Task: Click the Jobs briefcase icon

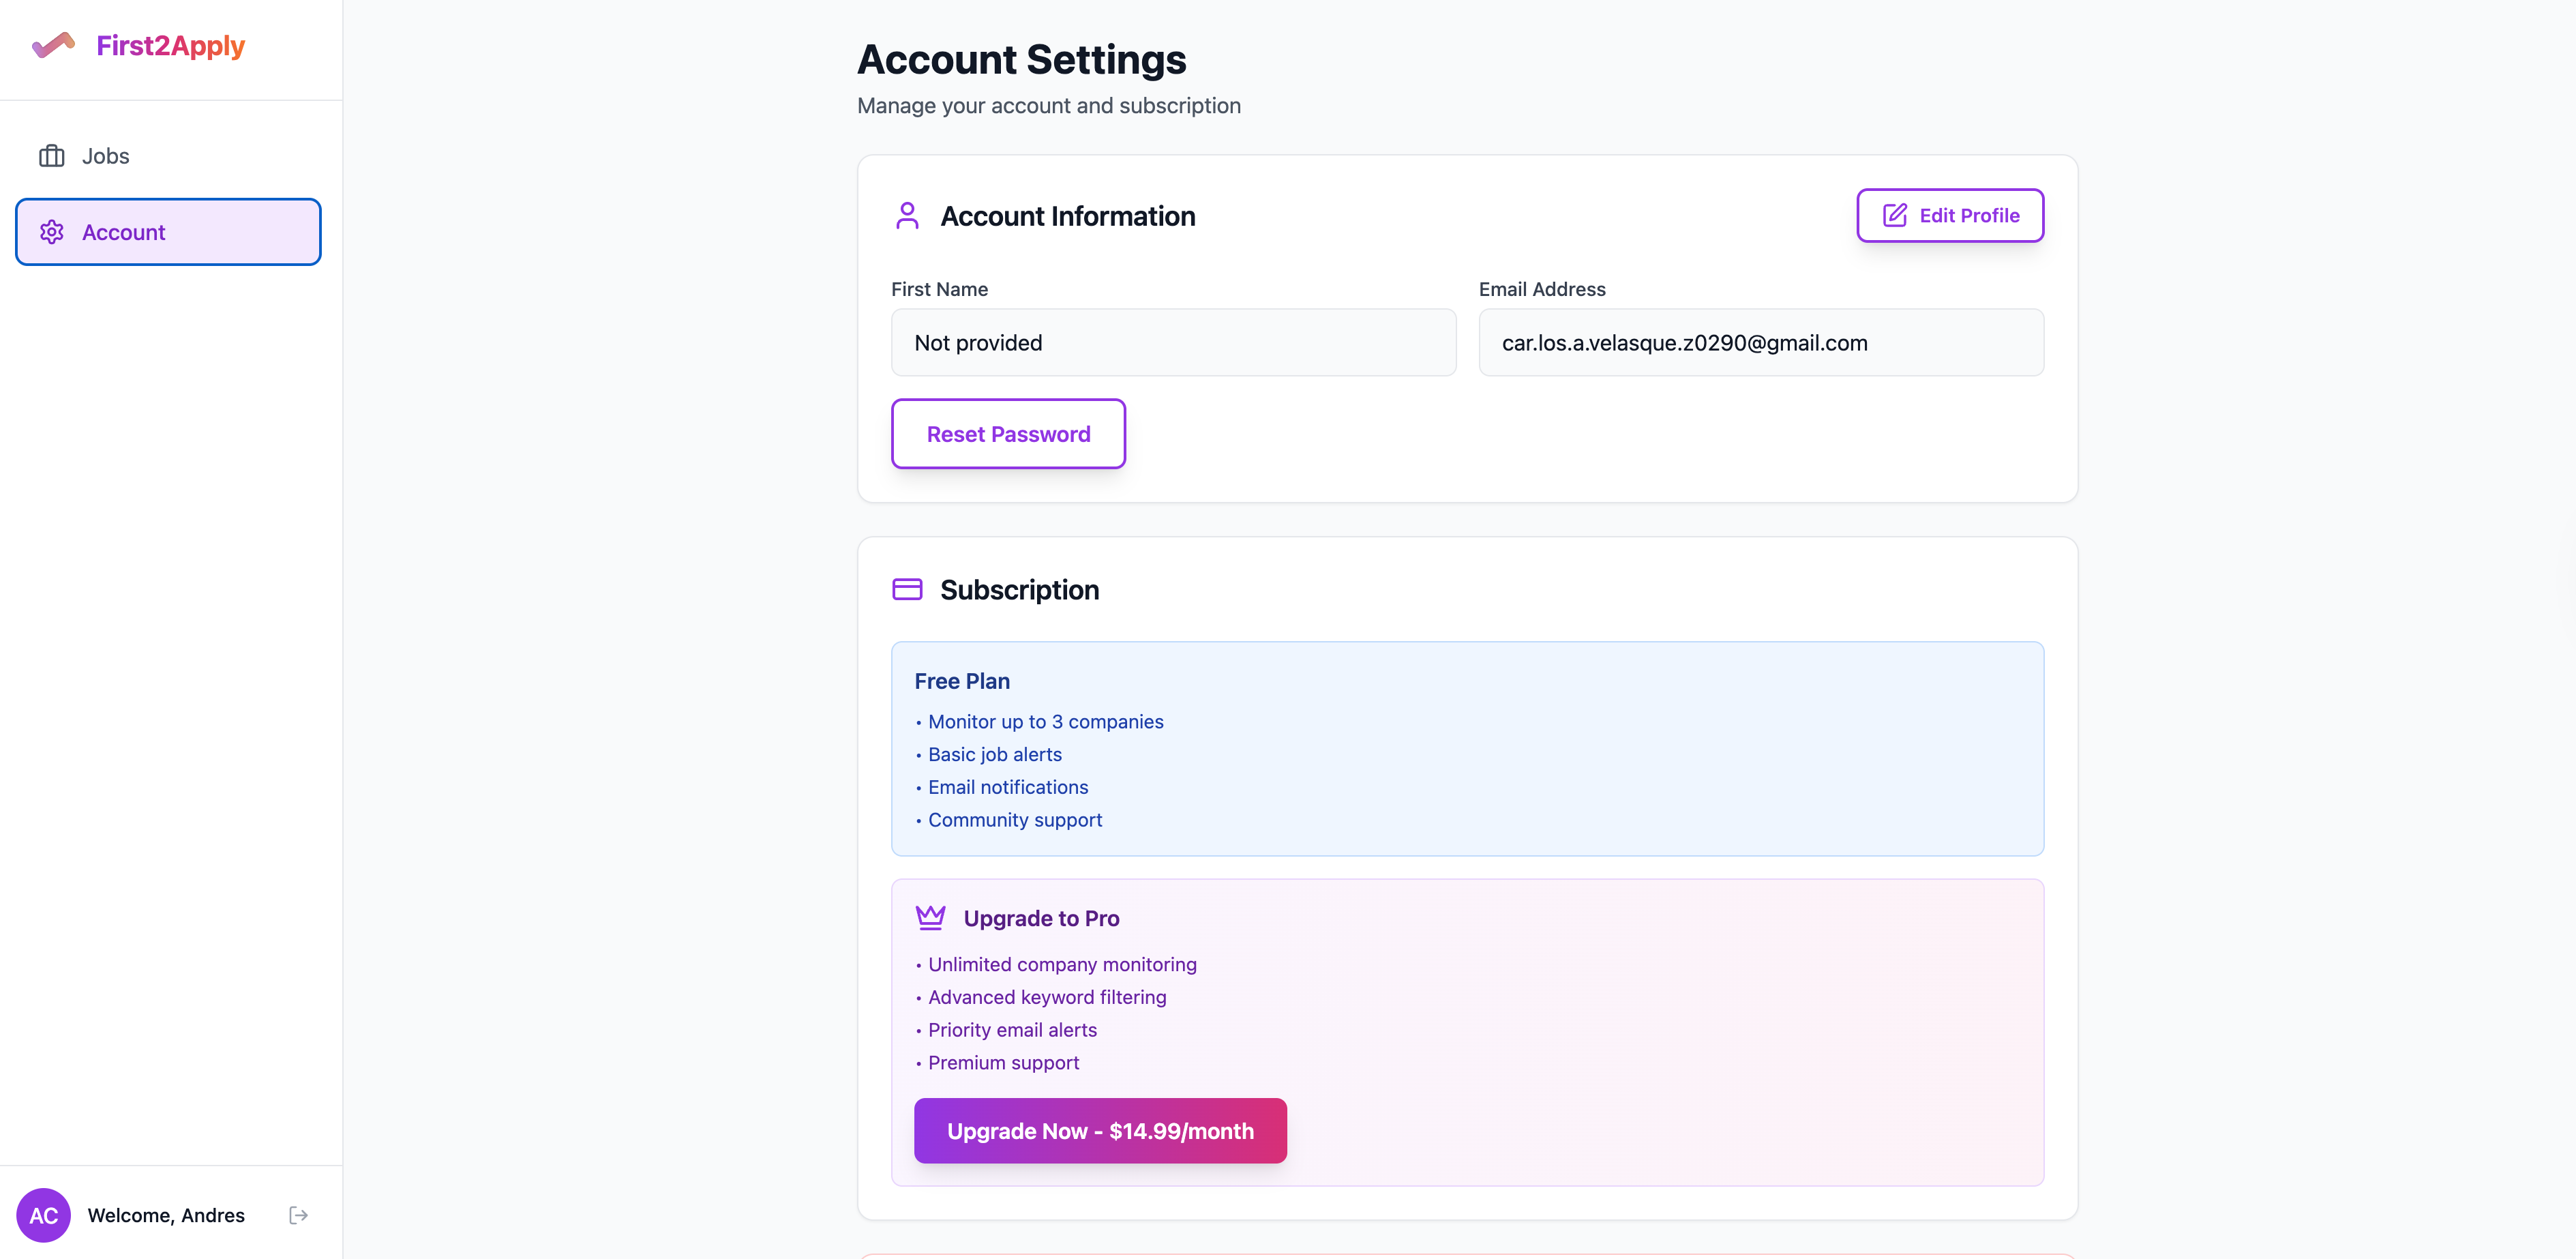Action: pyautogui.click(x=52, y=156)
